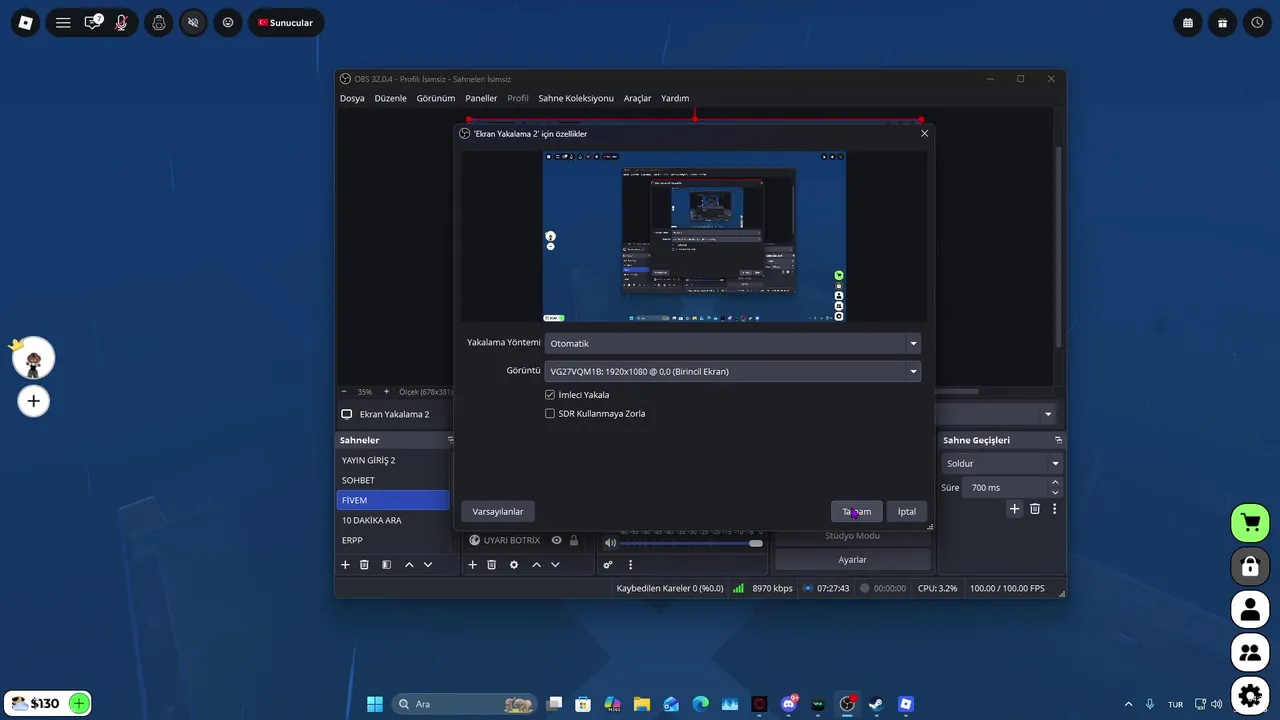
Task: Select the YAYIN GİRİŞ 2 scene
Action: pyautogui.click(x=393, y=460)
